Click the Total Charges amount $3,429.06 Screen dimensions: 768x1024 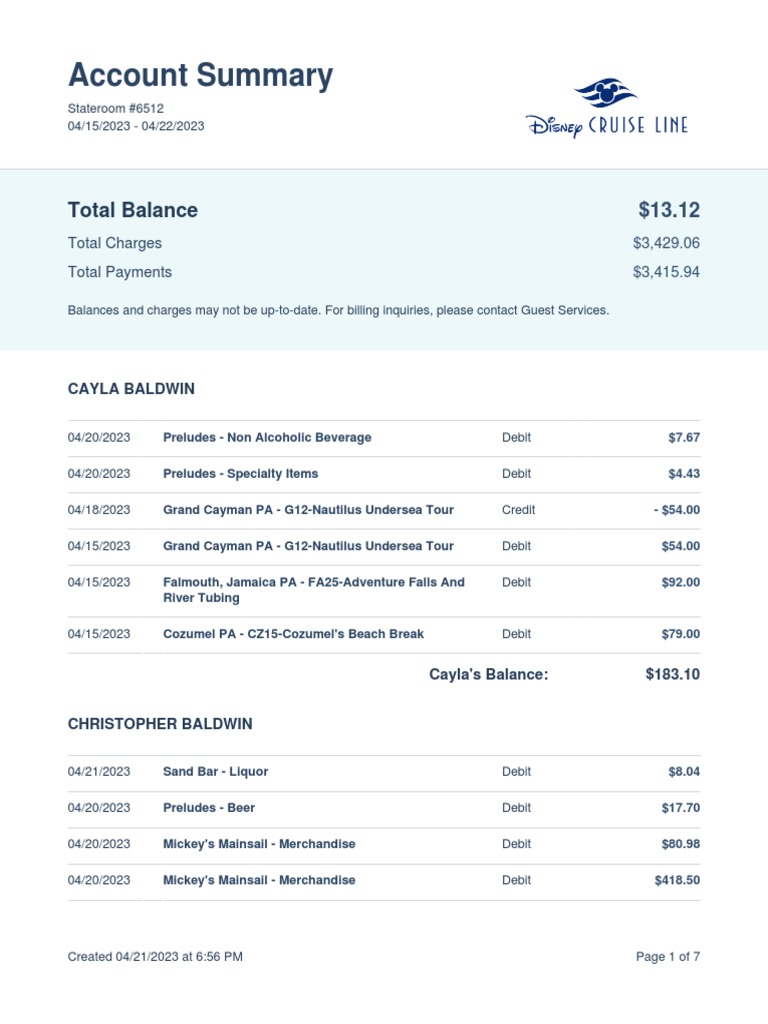(666, 243)
